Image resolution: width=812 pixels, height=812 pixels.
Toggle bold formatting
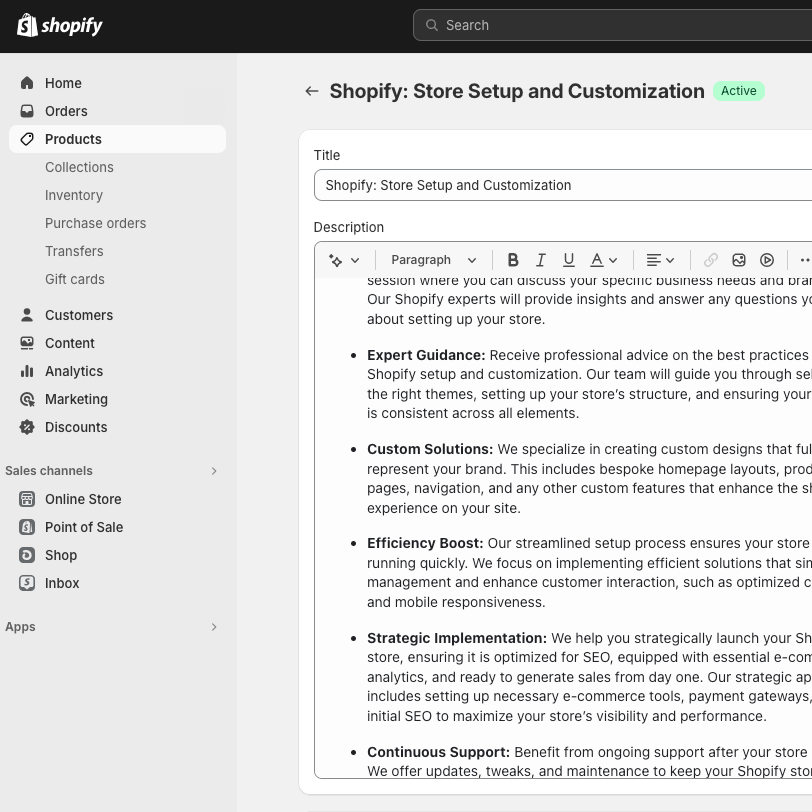coord(513,260)
